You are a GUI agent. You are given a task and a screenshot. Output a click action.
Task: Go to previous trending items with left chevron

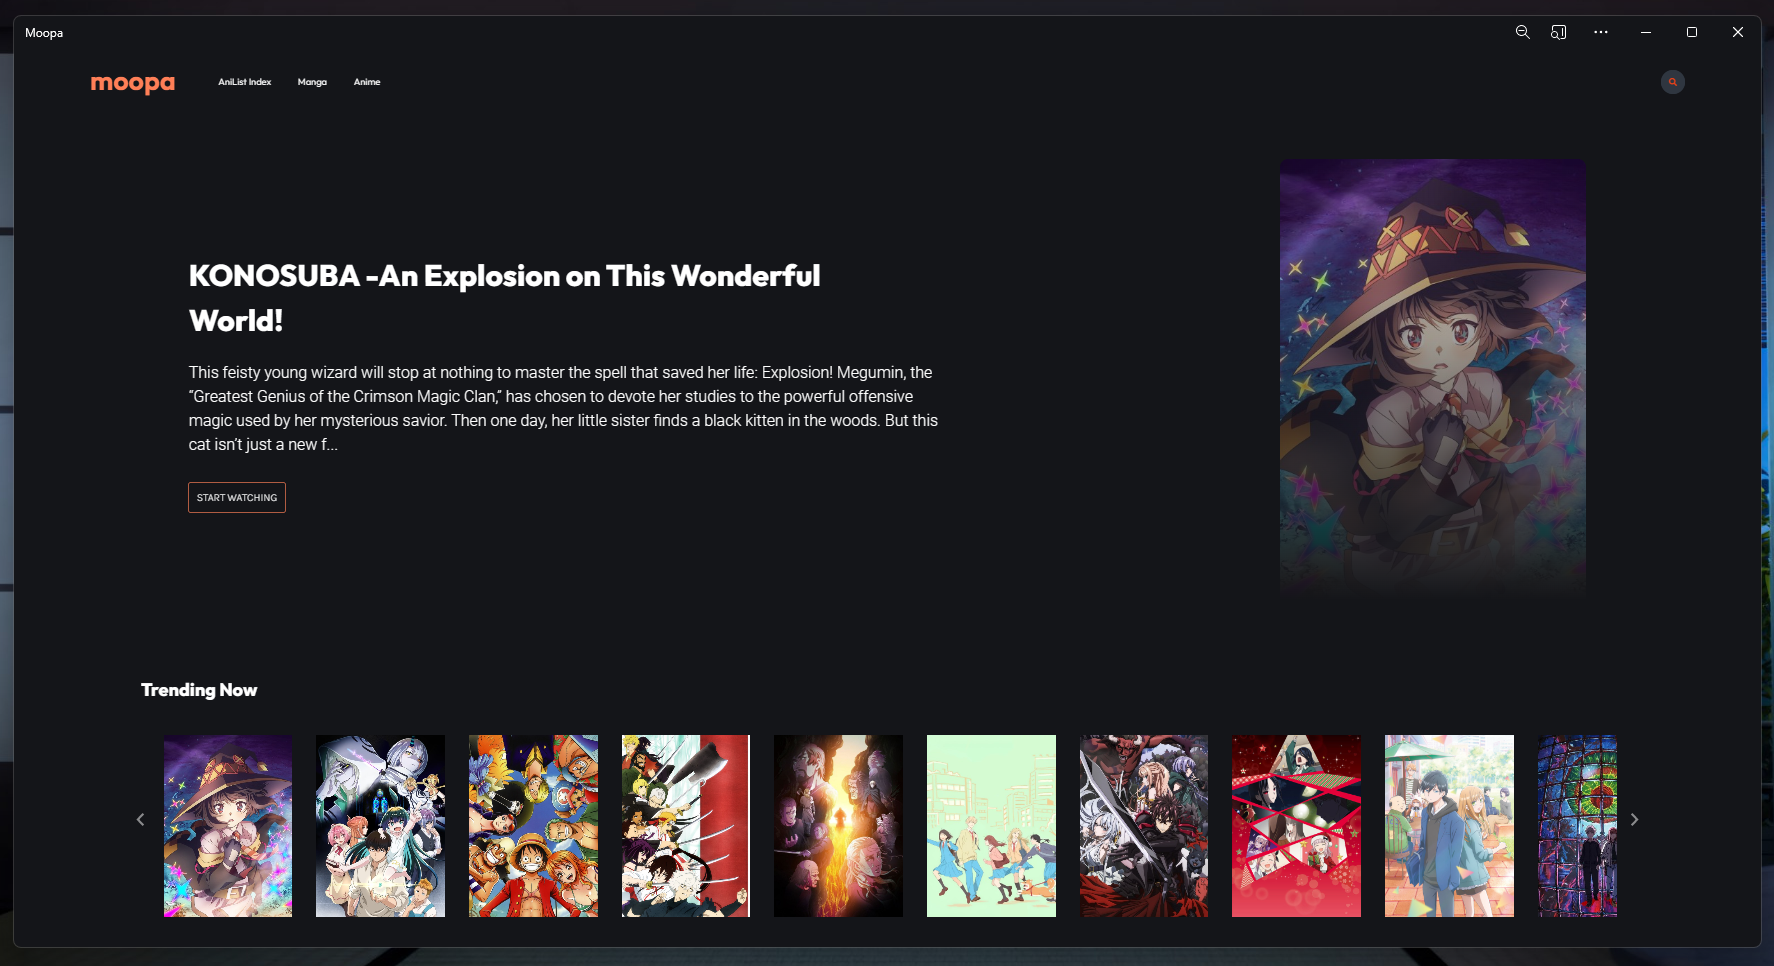click(x=140, y=820)
